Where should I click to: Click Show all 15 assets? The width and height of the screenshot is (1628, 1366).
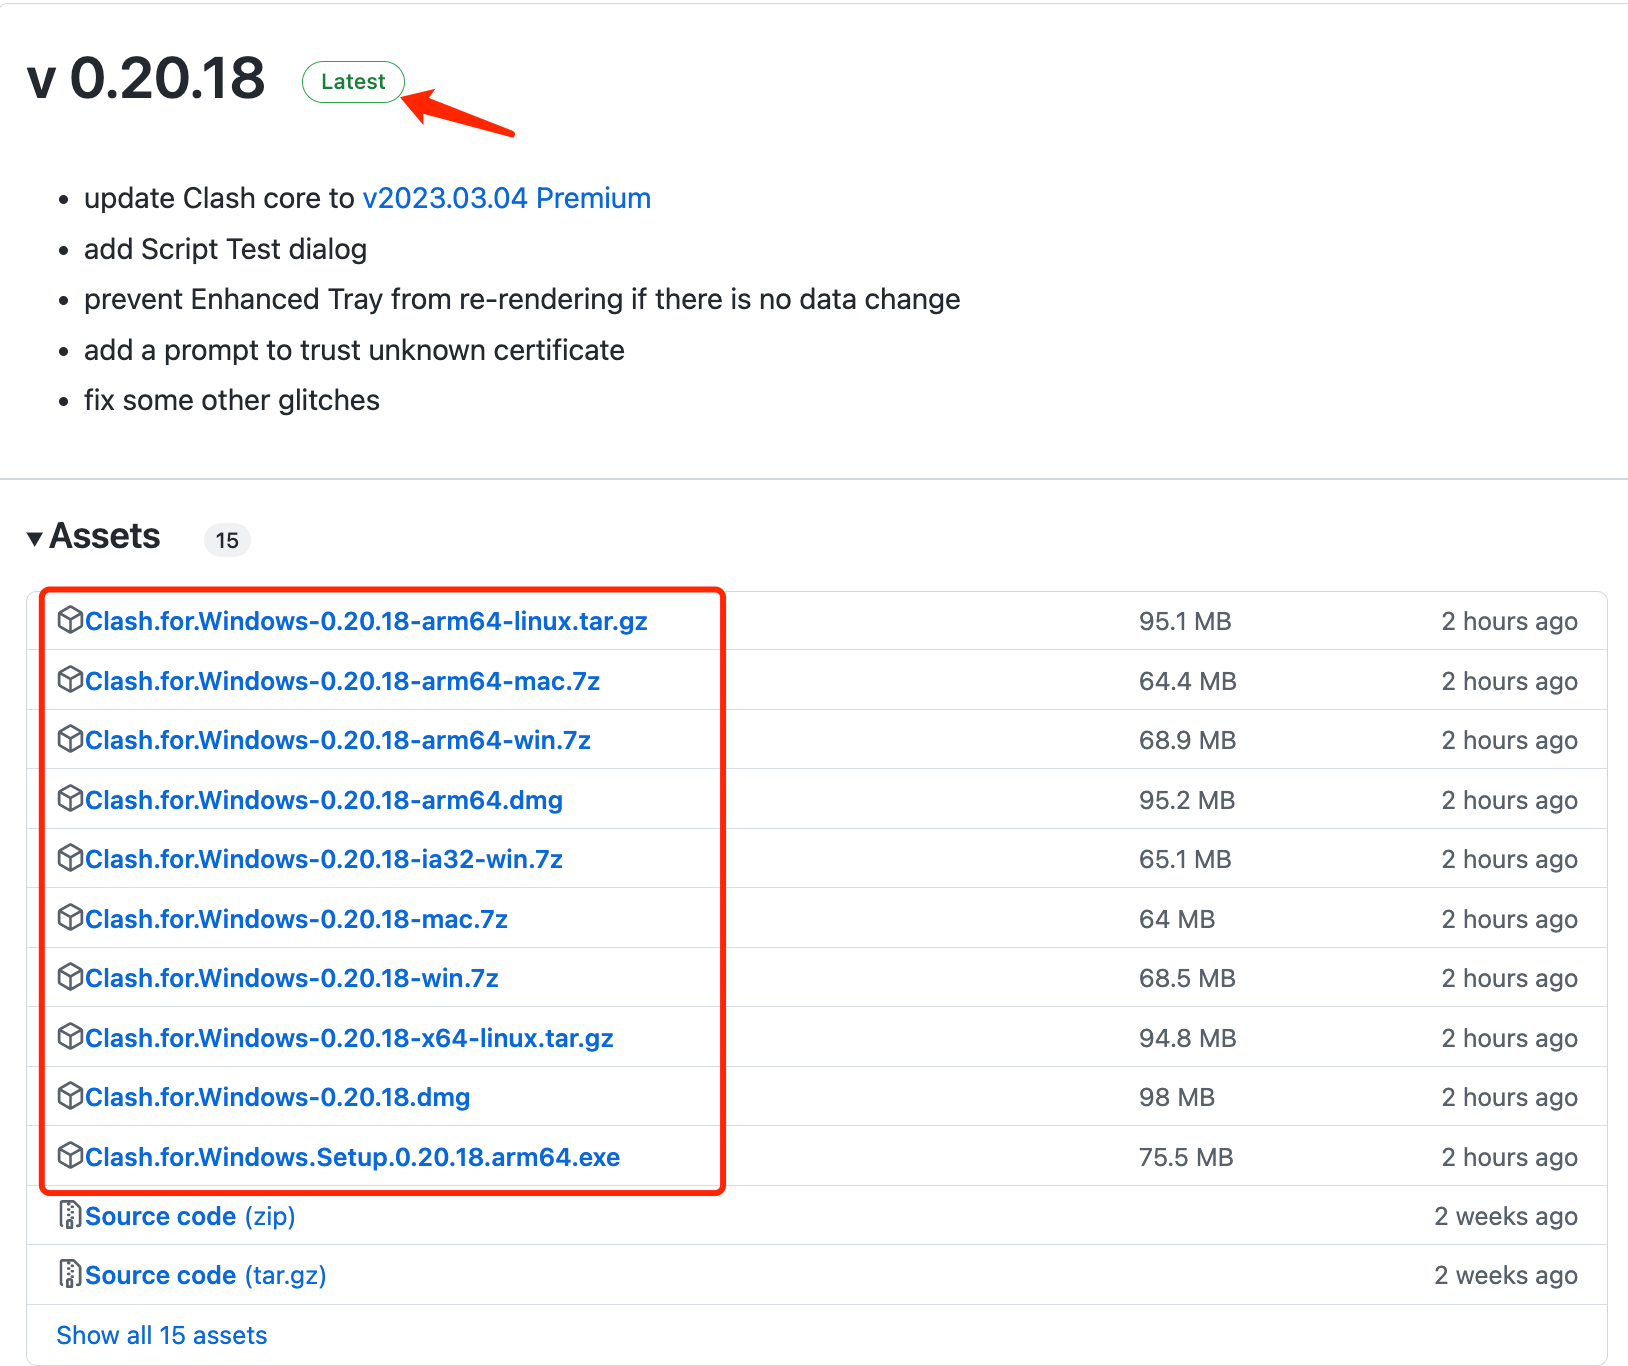[x=161, y=1334]
